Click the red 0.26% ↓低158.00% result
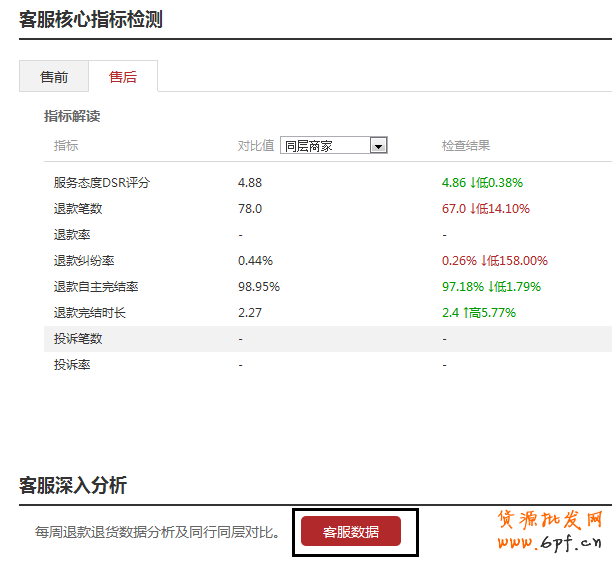 [x=494, y=261]
